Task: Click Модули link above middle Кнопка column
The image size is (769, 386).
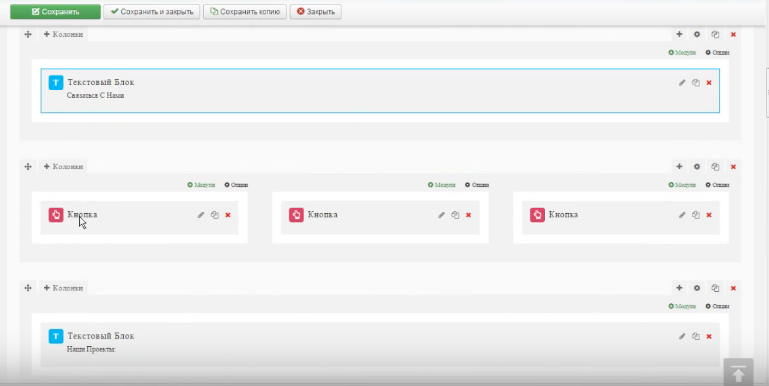Action: pyautogui.click(x=441, y=185)
